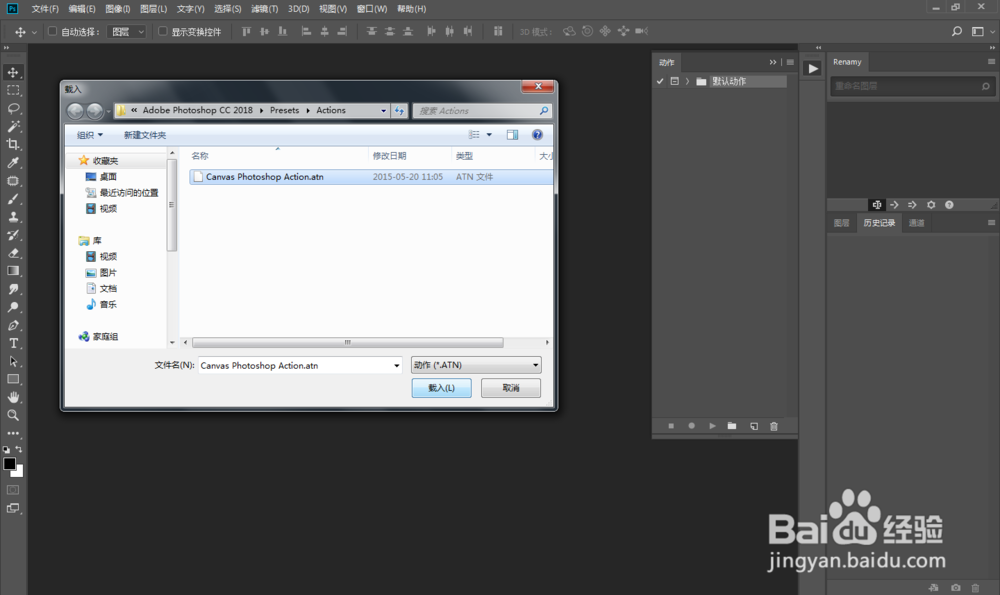
Task: Select the Lasso tool
Action: click(x=13, y=108)
